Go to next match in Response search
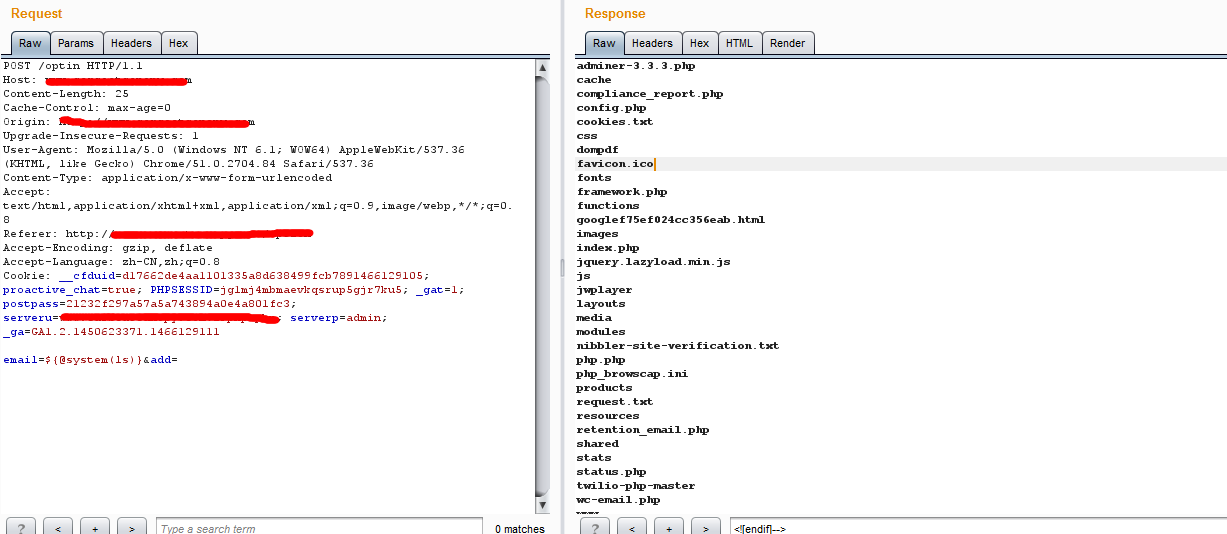The width and height of the screenshot is (1227, 534). point(705,527)
